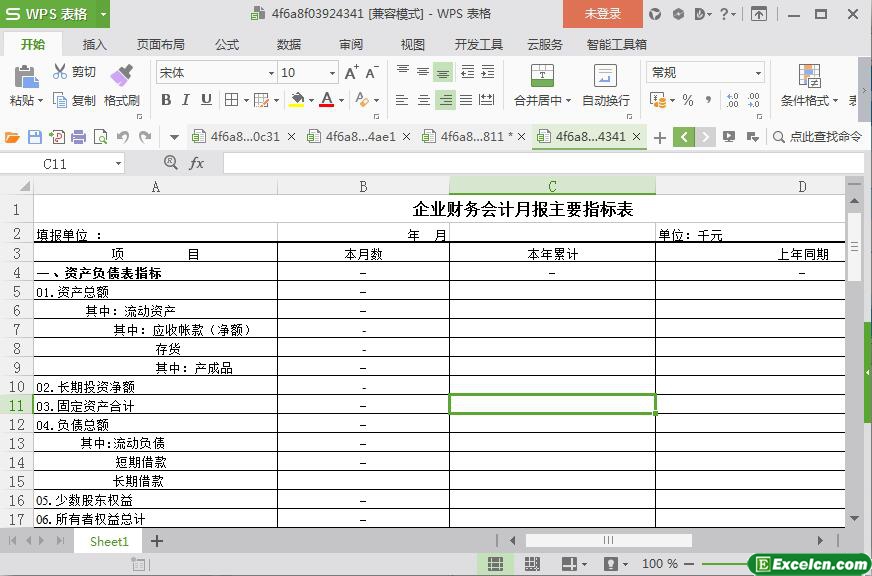Screen dimensions: 872x576
Task: Click the insert function fx icon
Action: pos(196,163)
